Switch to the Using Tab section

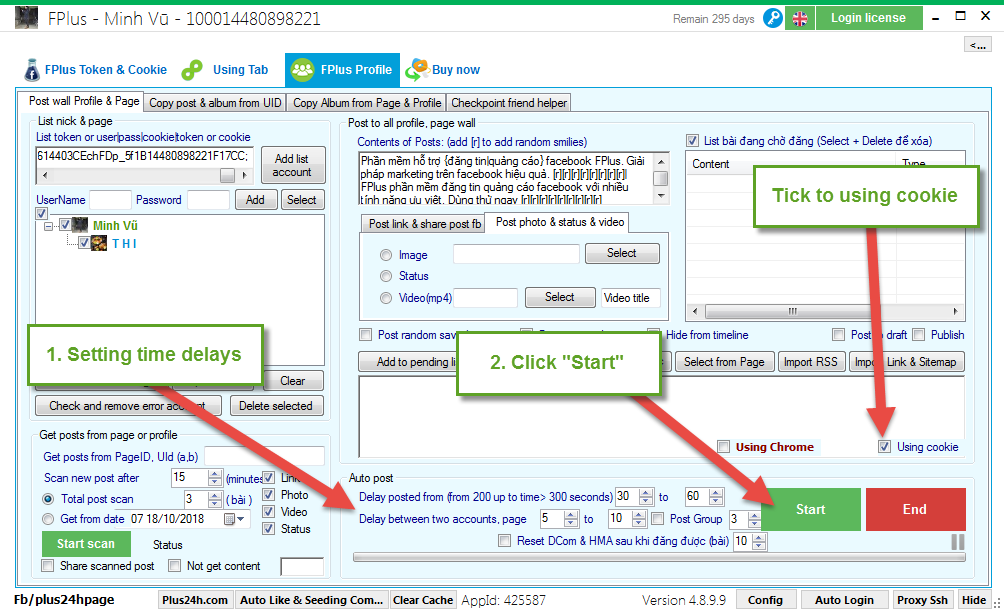pyautogui.click(x=225, y=70)
